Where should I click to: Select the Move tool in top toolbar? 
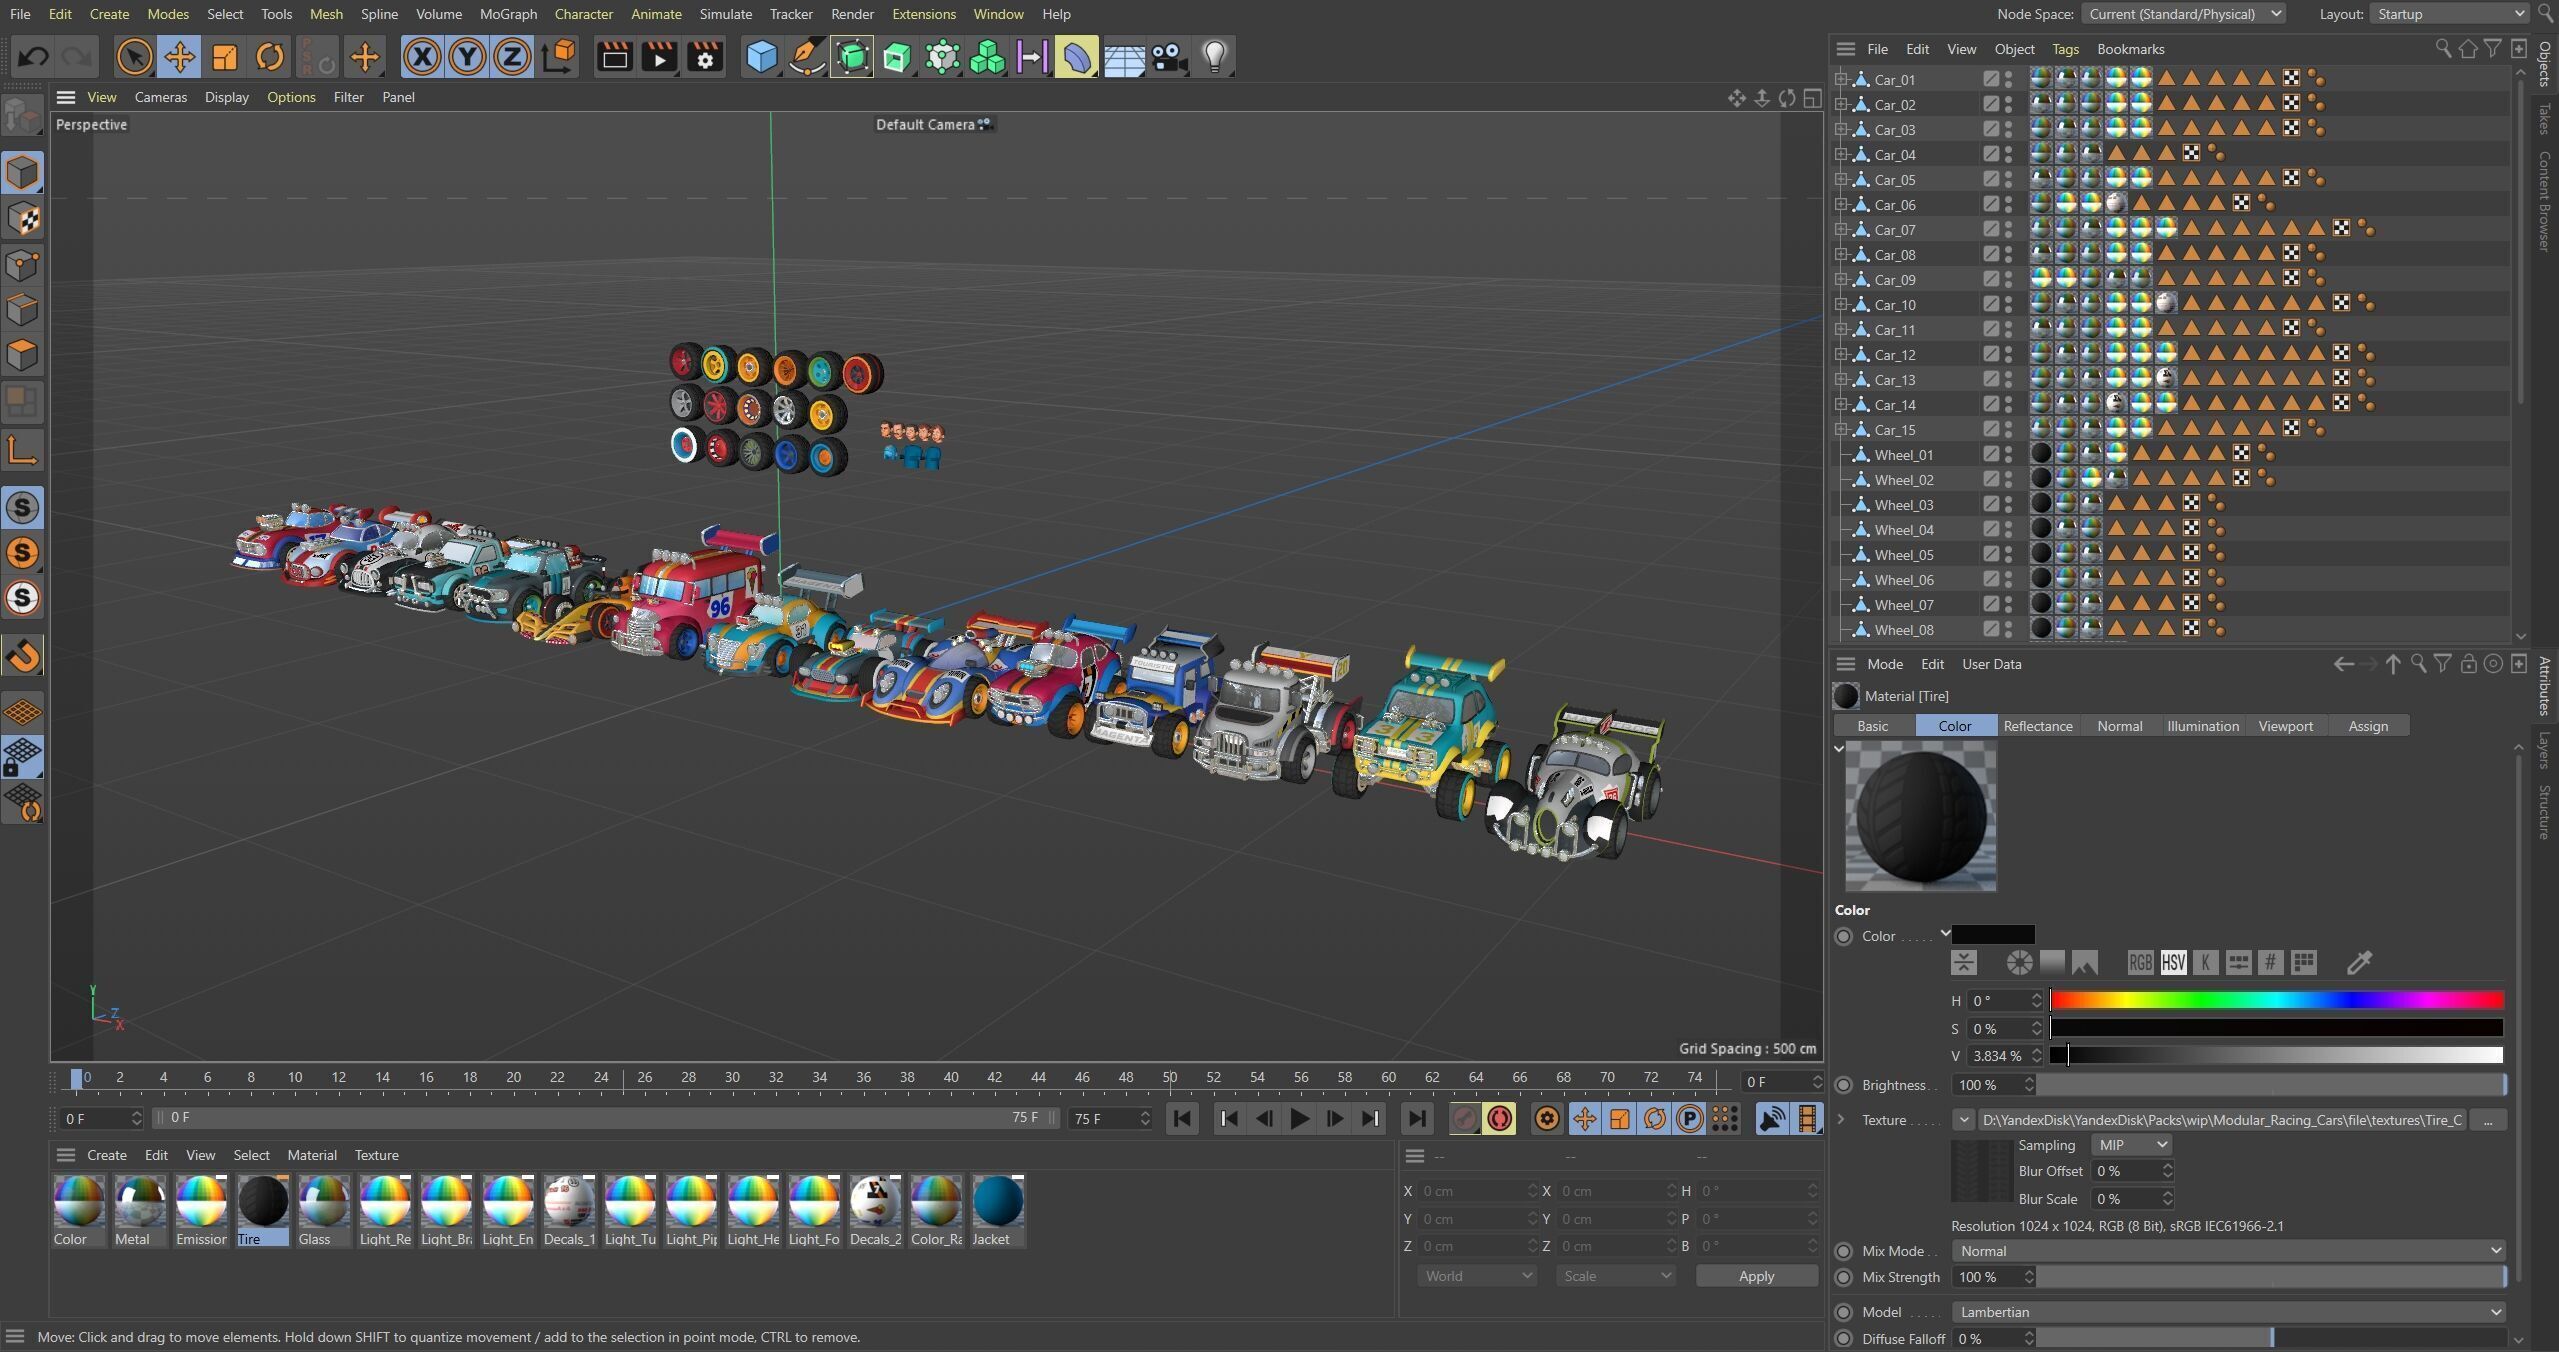pyautogui.click(x=180, y=57)
